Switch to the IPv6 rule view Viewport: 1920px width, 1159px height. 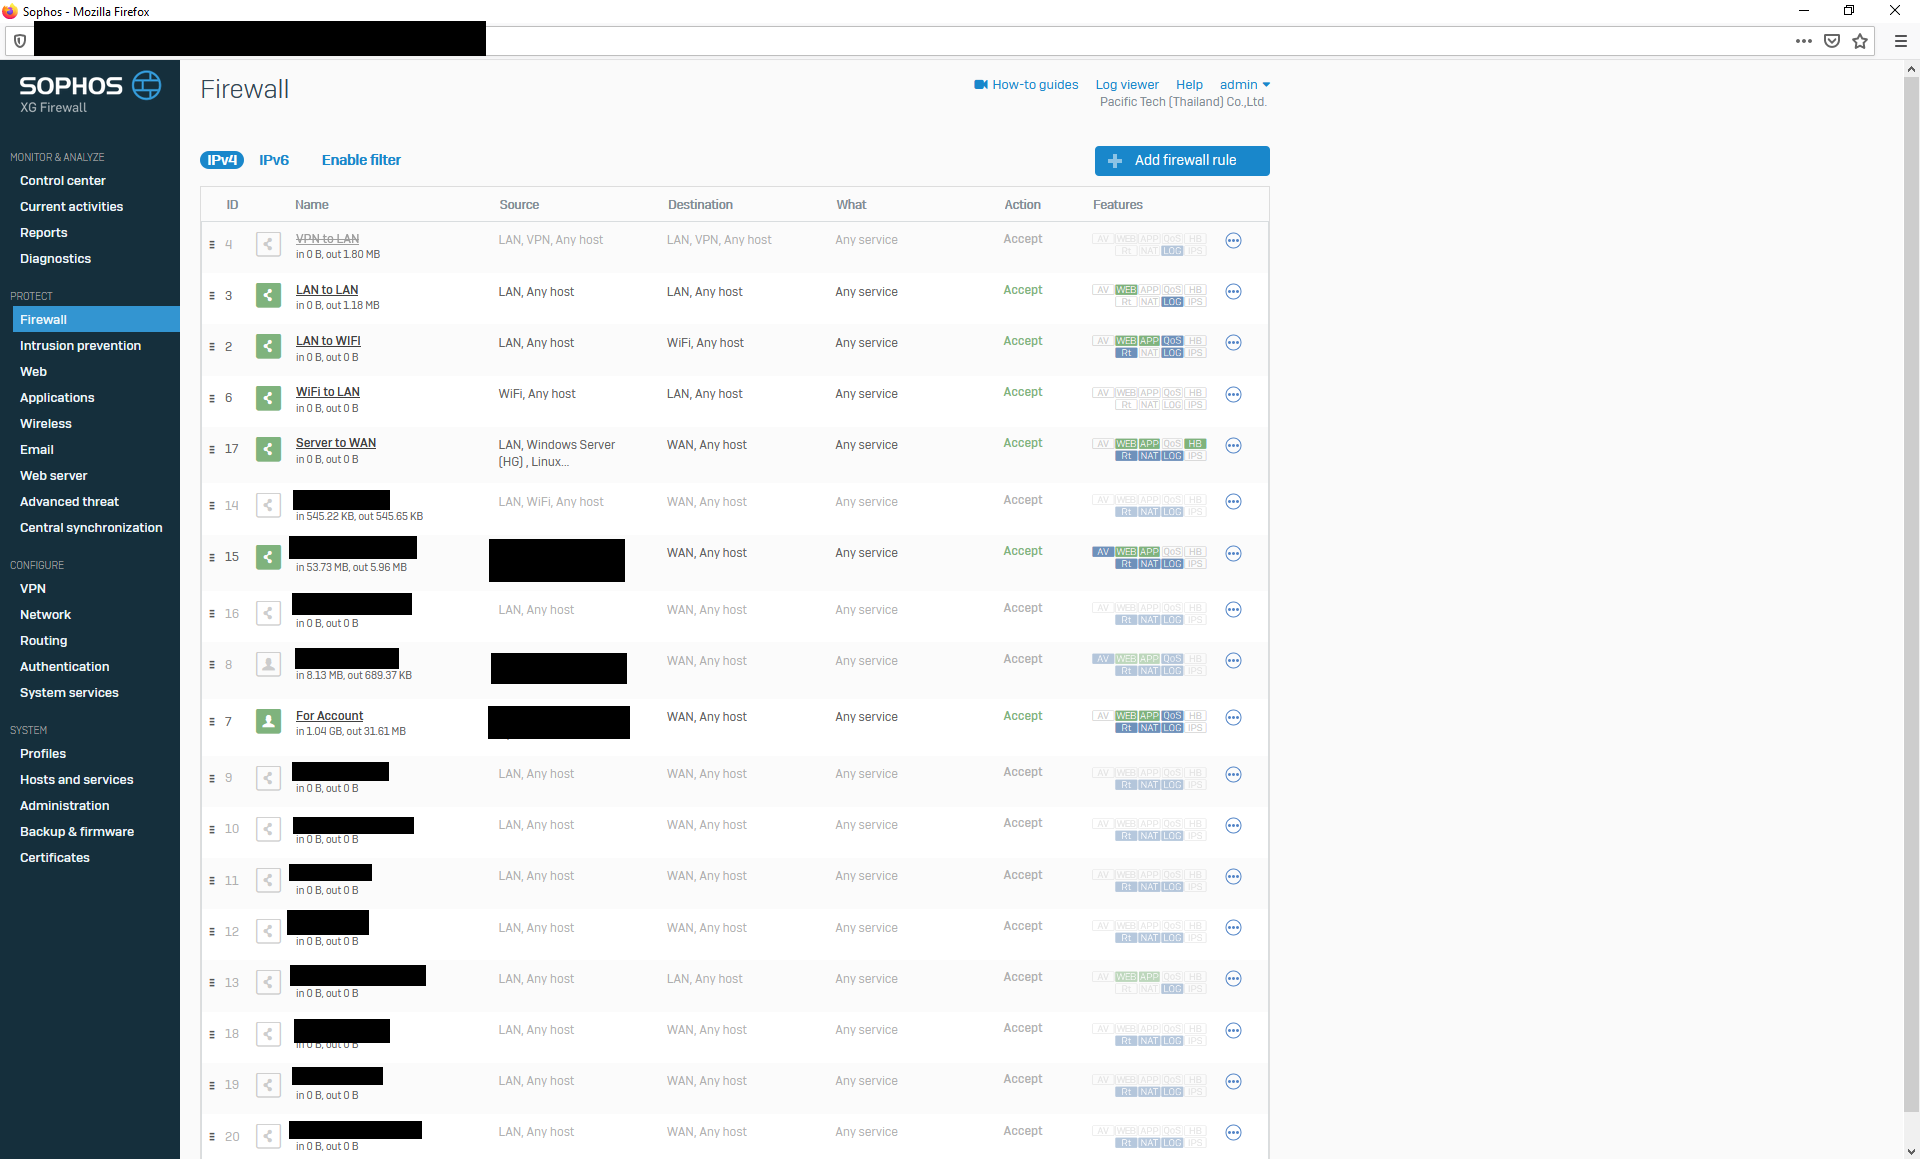coord(274,160)
